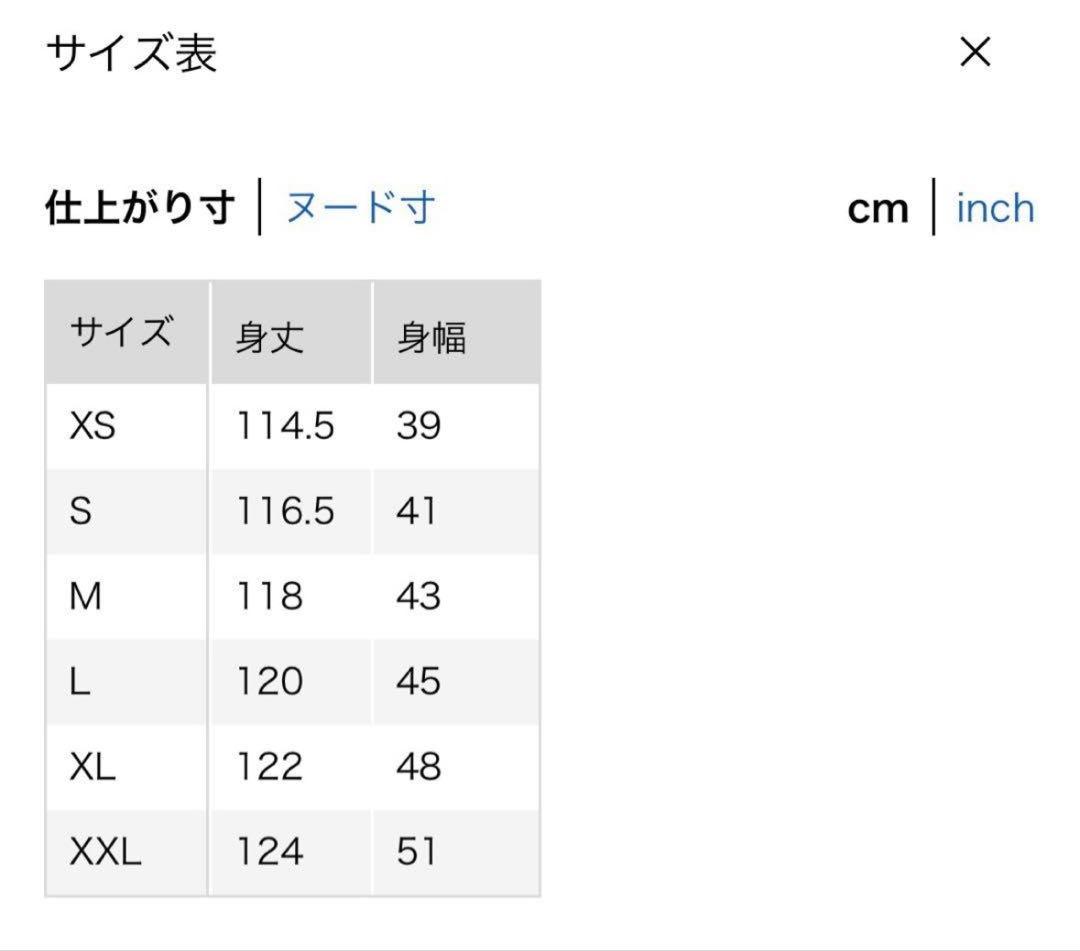The width and height of the screenshot is (1080, 951).
Task: Select the XL size row
Action: (293, 766)
